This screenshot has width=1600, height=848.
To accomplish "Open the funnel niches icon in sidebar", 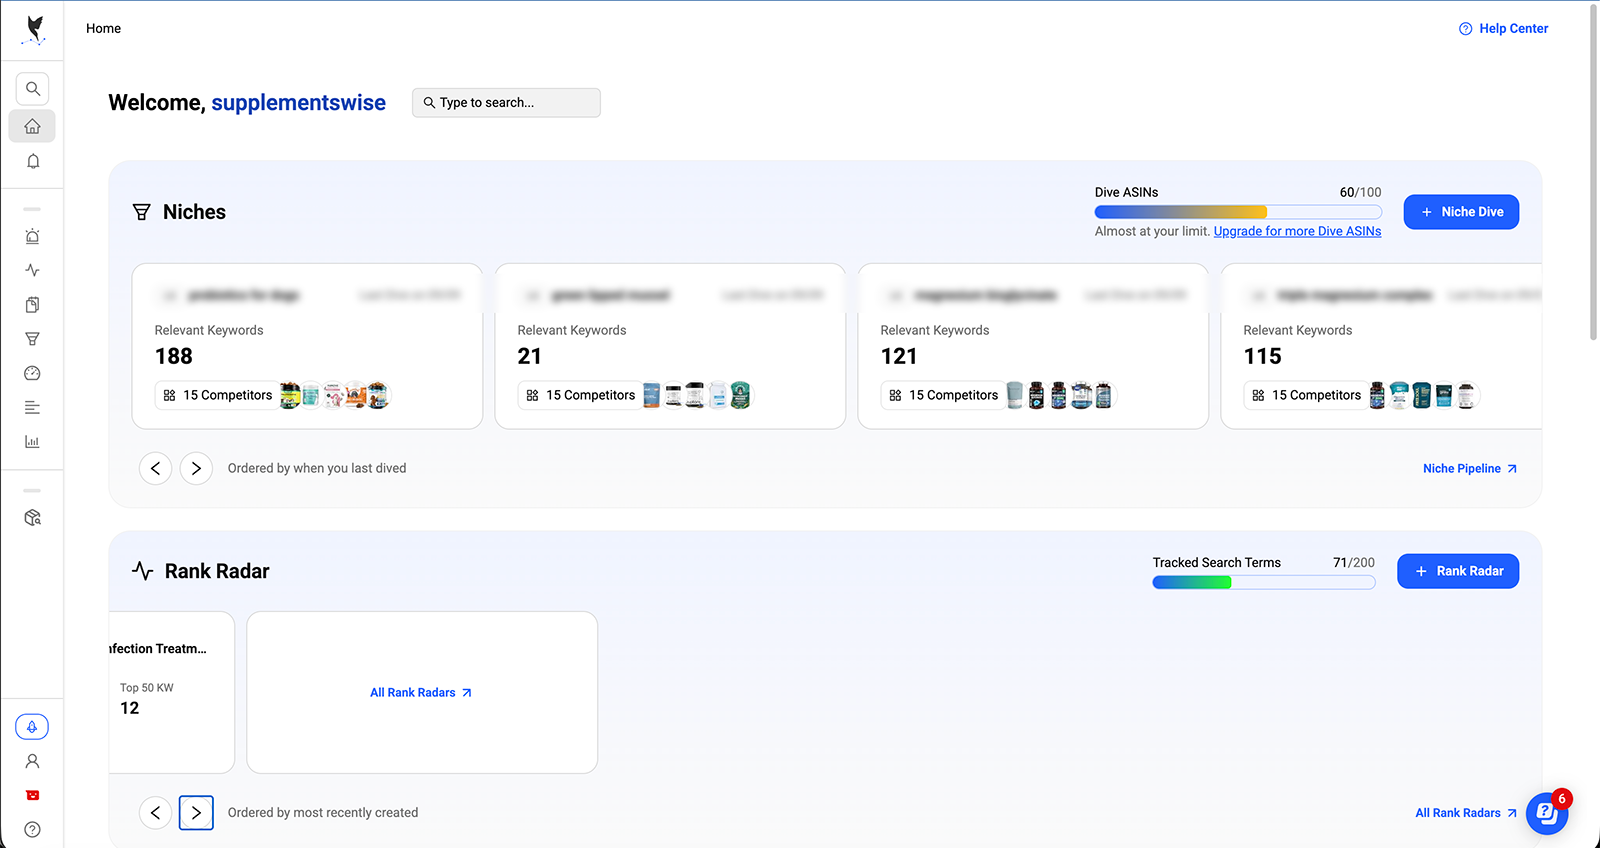I will point(32,339).
